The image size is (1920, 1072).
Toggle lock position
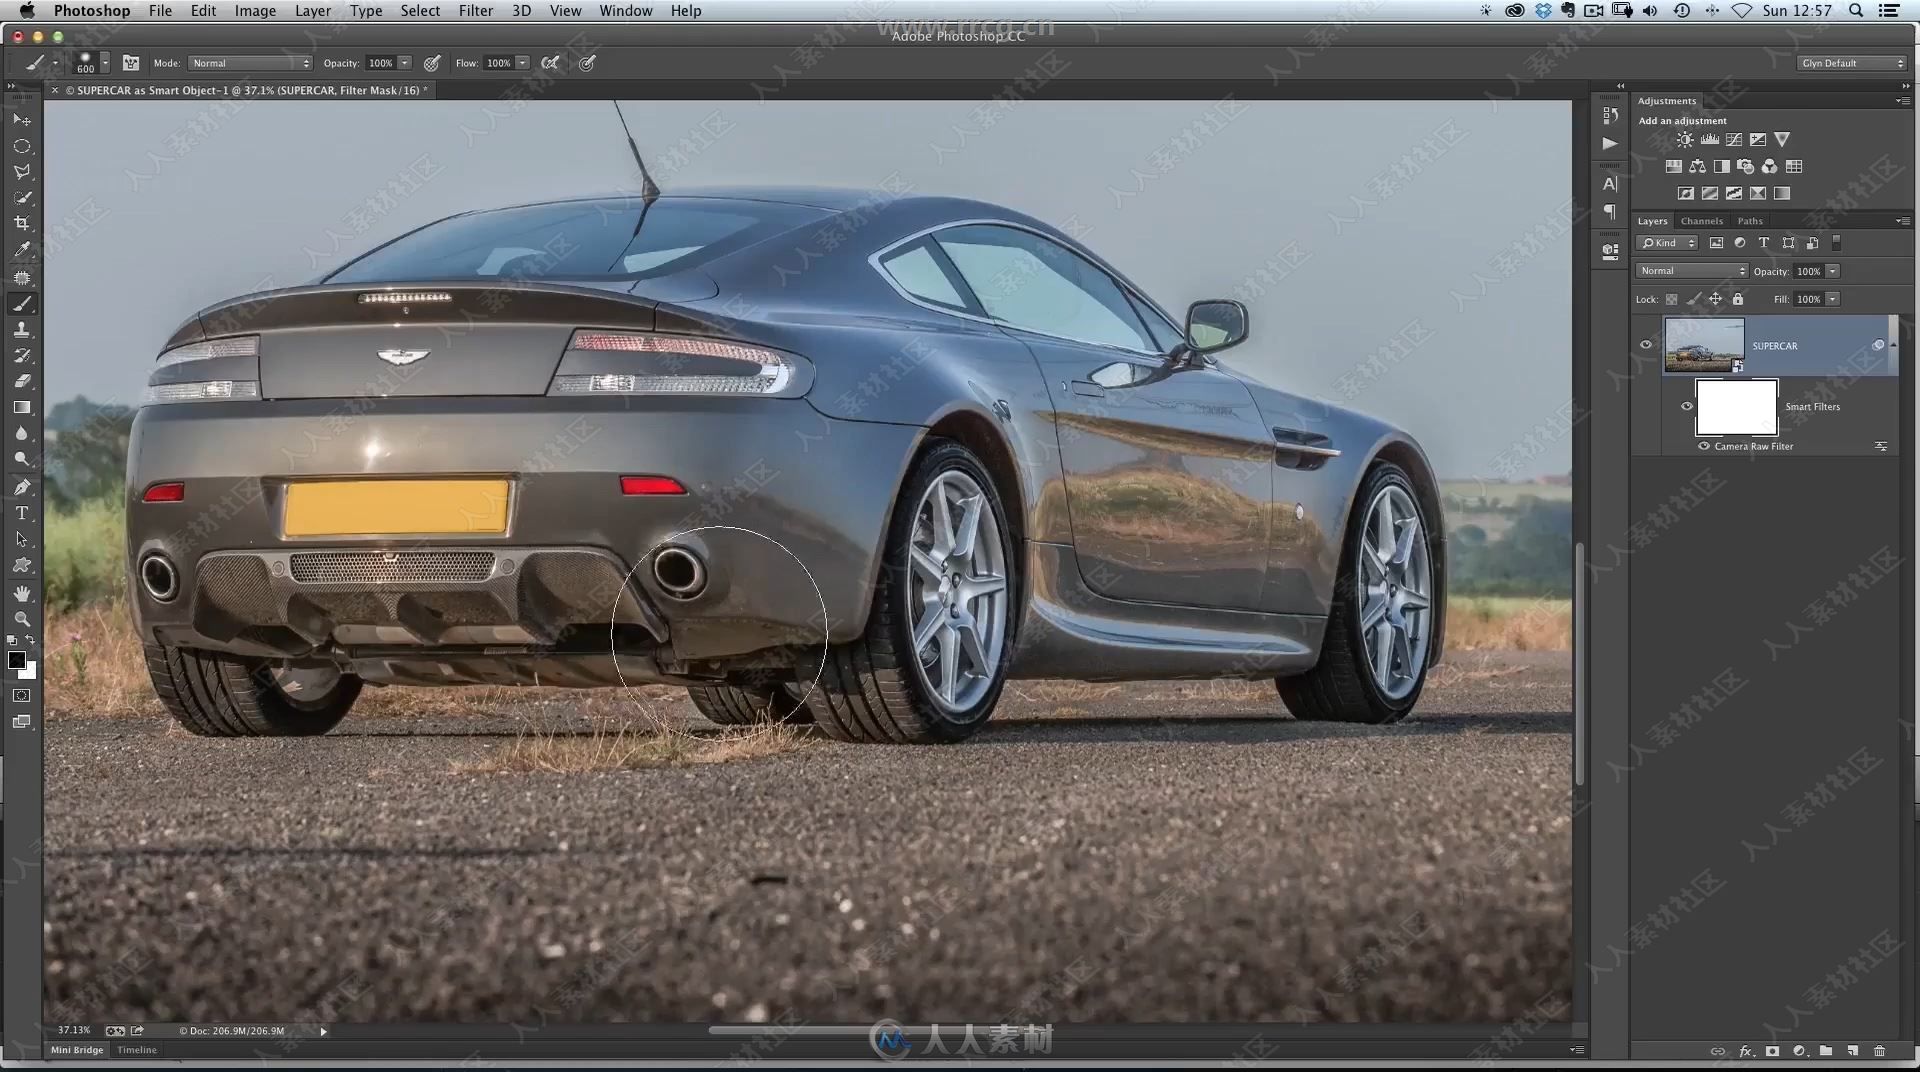pyautogui.click(x=1715, y=299)
